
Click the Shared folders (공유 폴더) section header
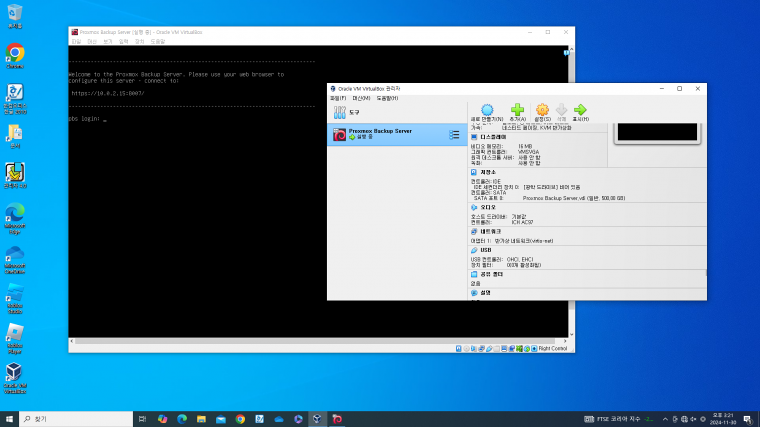(x=491, y=274)
